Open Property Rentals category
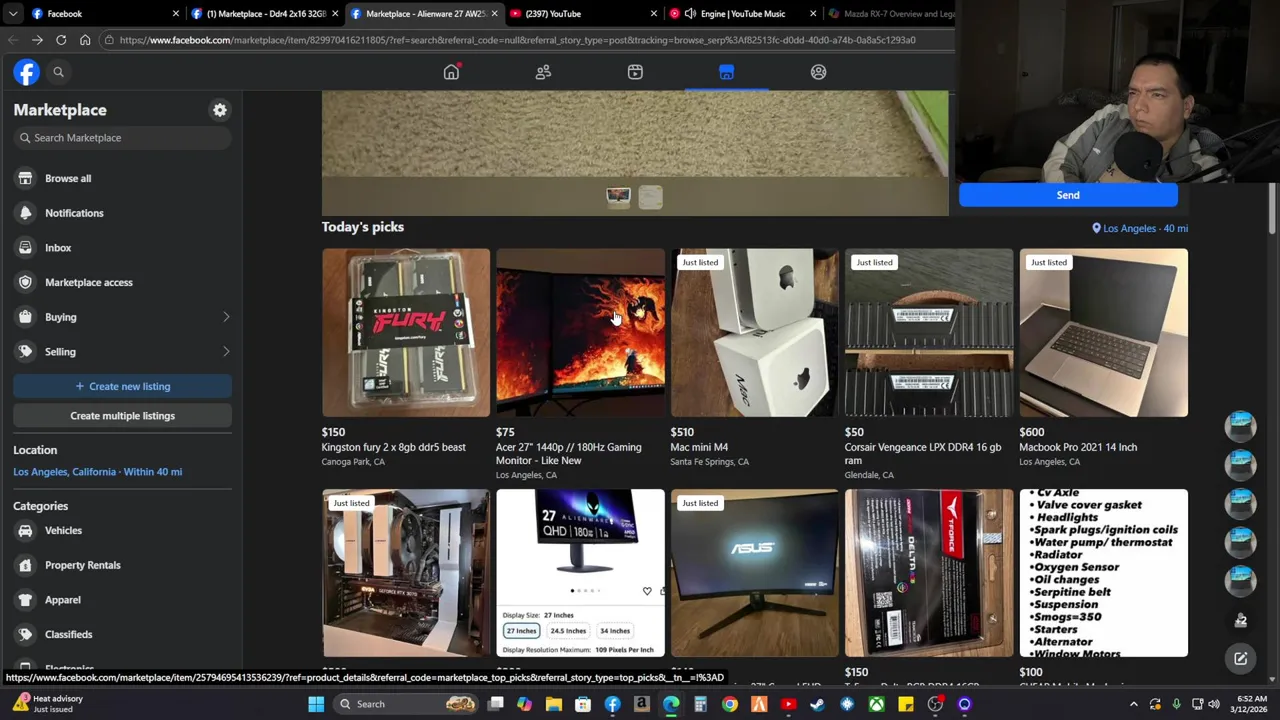The image size is (1280, 720). click(x=122, y=565)
